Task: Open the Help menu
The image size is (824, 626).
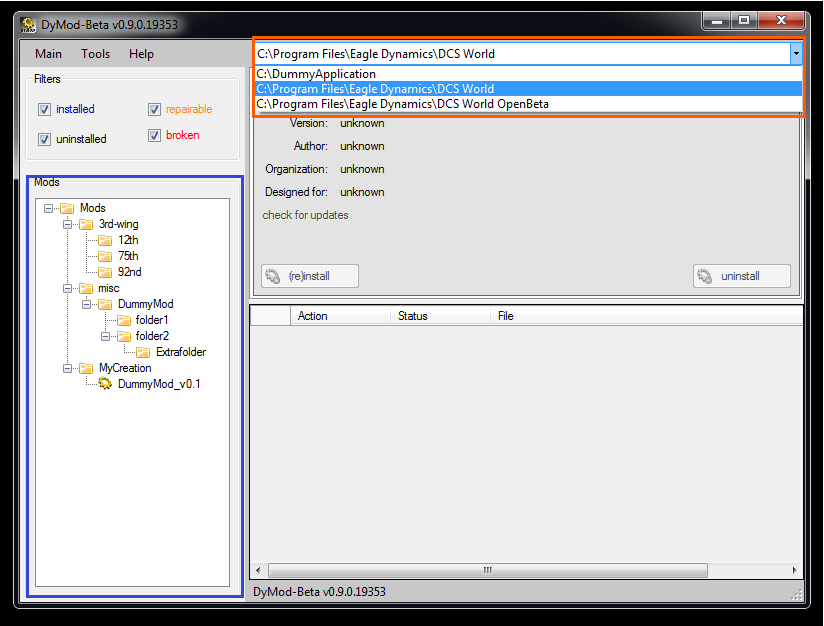Action: pos(141,54)
